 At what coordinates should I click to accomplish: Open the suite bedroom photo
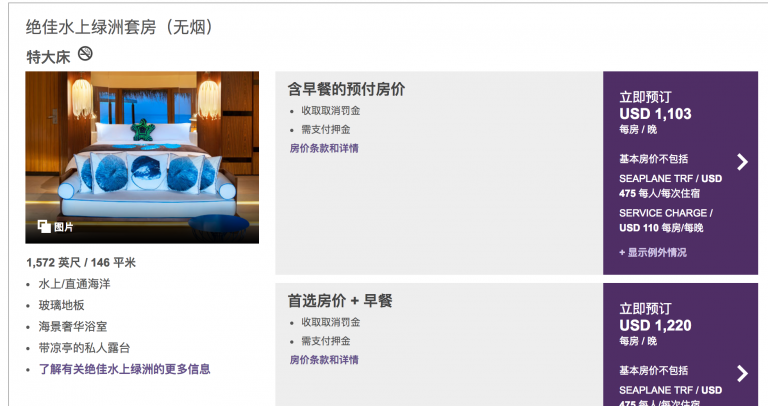pyautogui.click(x=142, y=157)
